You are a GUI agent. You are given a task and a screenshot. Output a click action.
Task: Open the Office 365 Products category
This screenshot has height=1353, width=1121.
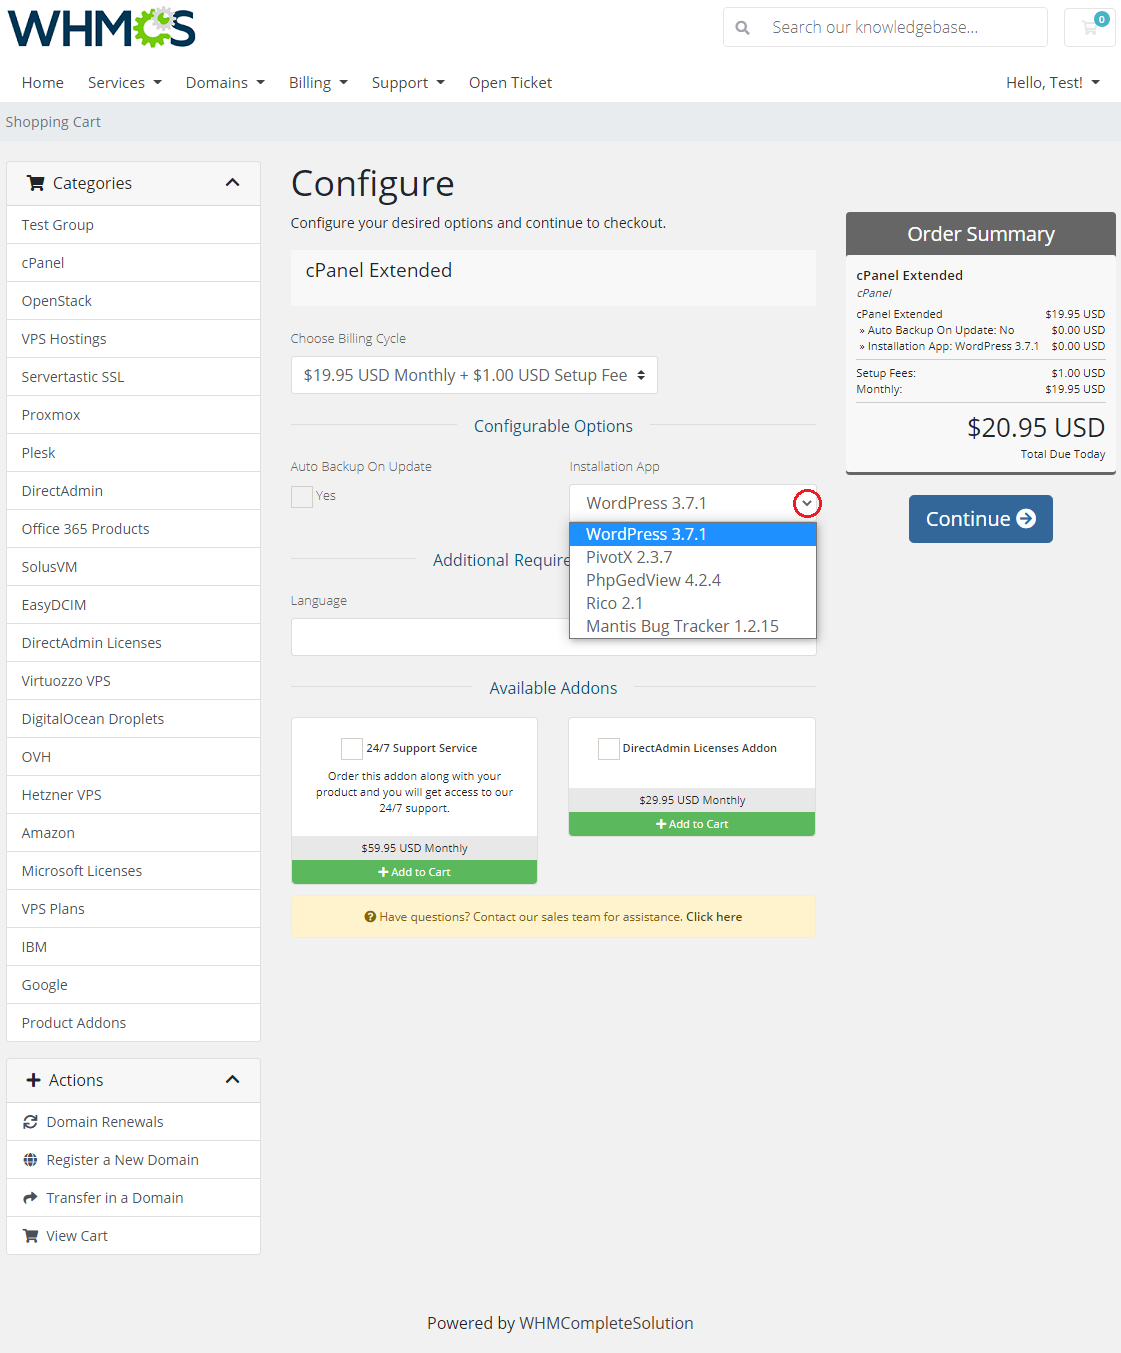coord(133,529)
